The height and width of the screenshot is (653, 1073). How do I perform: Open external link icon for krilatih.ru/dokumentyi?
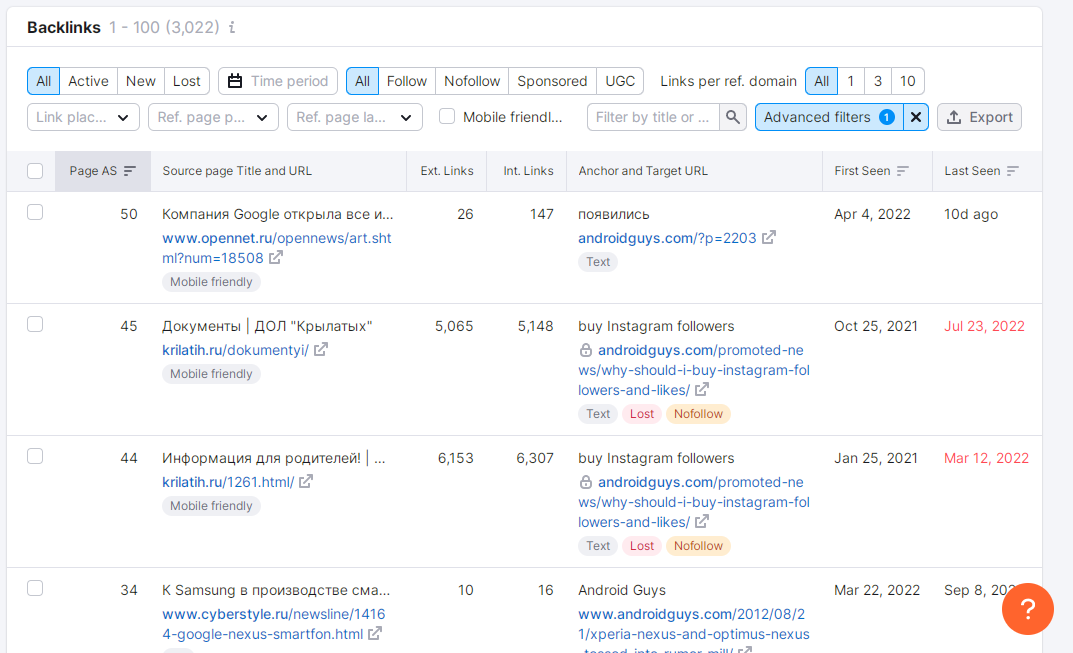coord(320,350)
